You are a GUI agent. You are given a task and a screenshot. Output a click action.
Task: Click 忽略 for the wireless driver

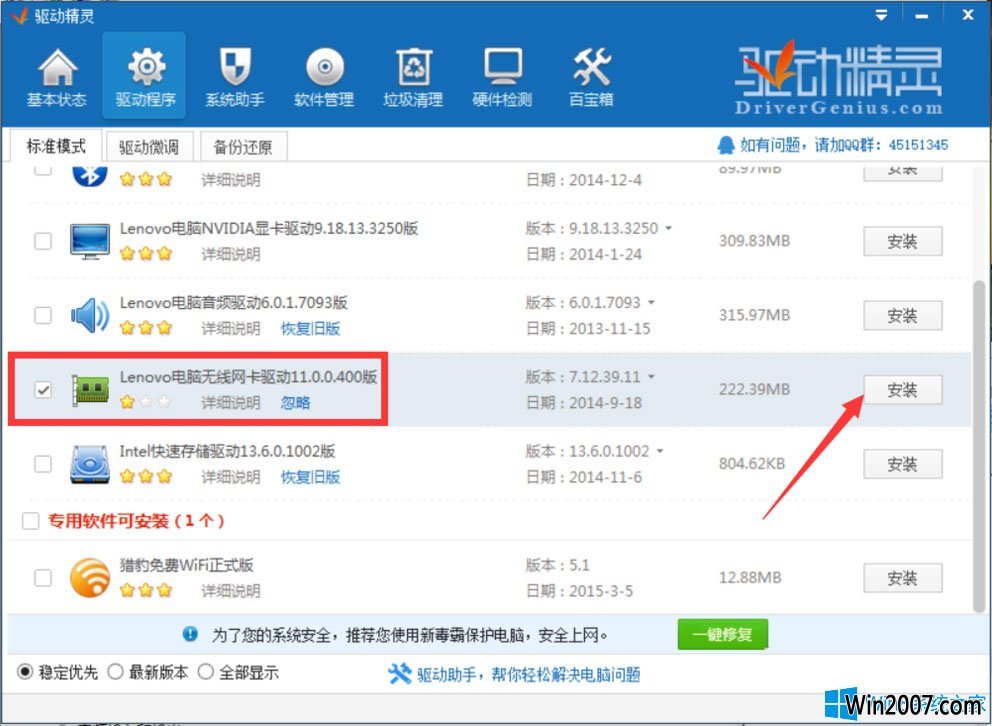(295, 403)
